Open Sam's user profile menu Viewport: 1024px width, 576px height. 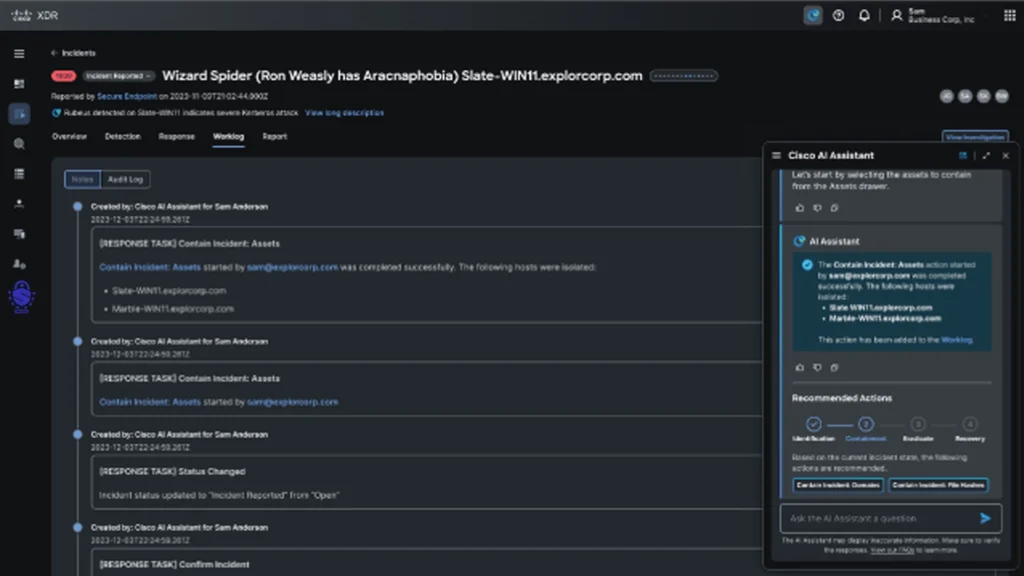pyautogui.click(x=933, y=15)
